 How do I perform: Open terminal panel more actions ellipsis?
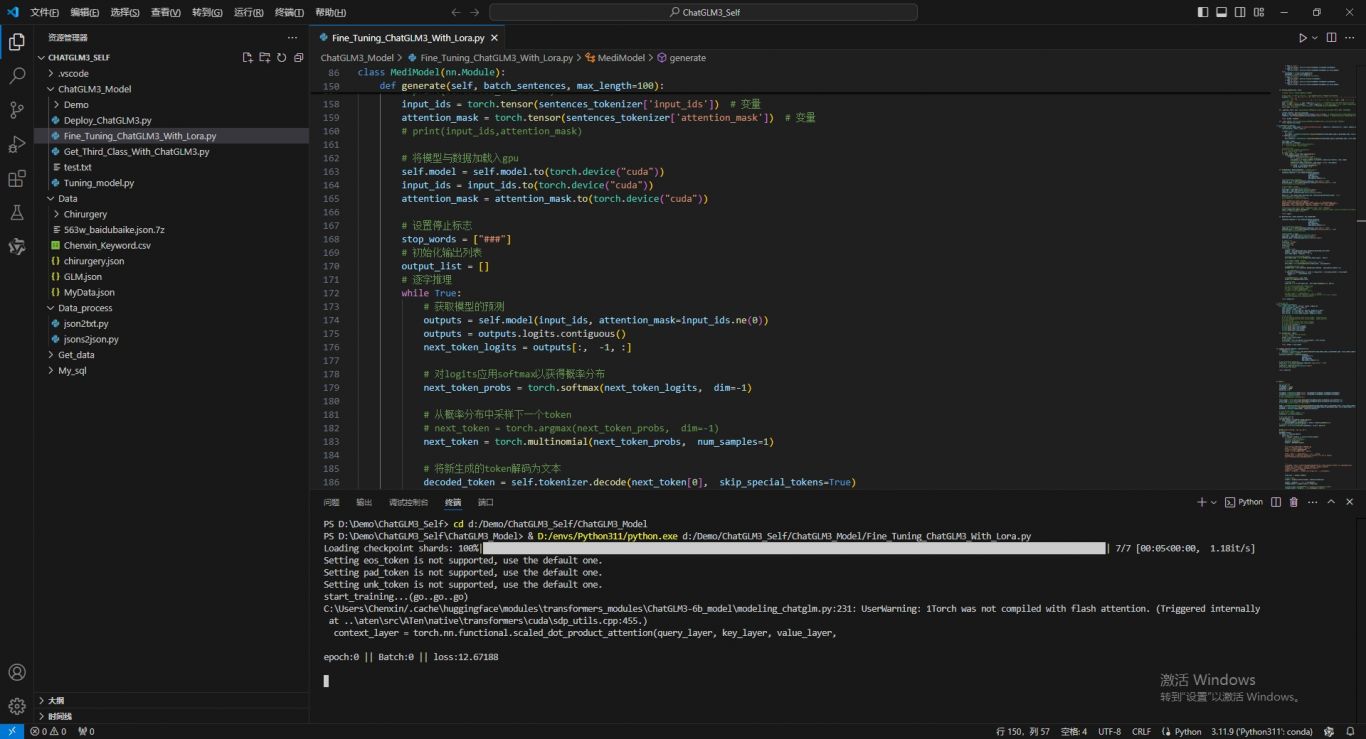(1312, 502)
